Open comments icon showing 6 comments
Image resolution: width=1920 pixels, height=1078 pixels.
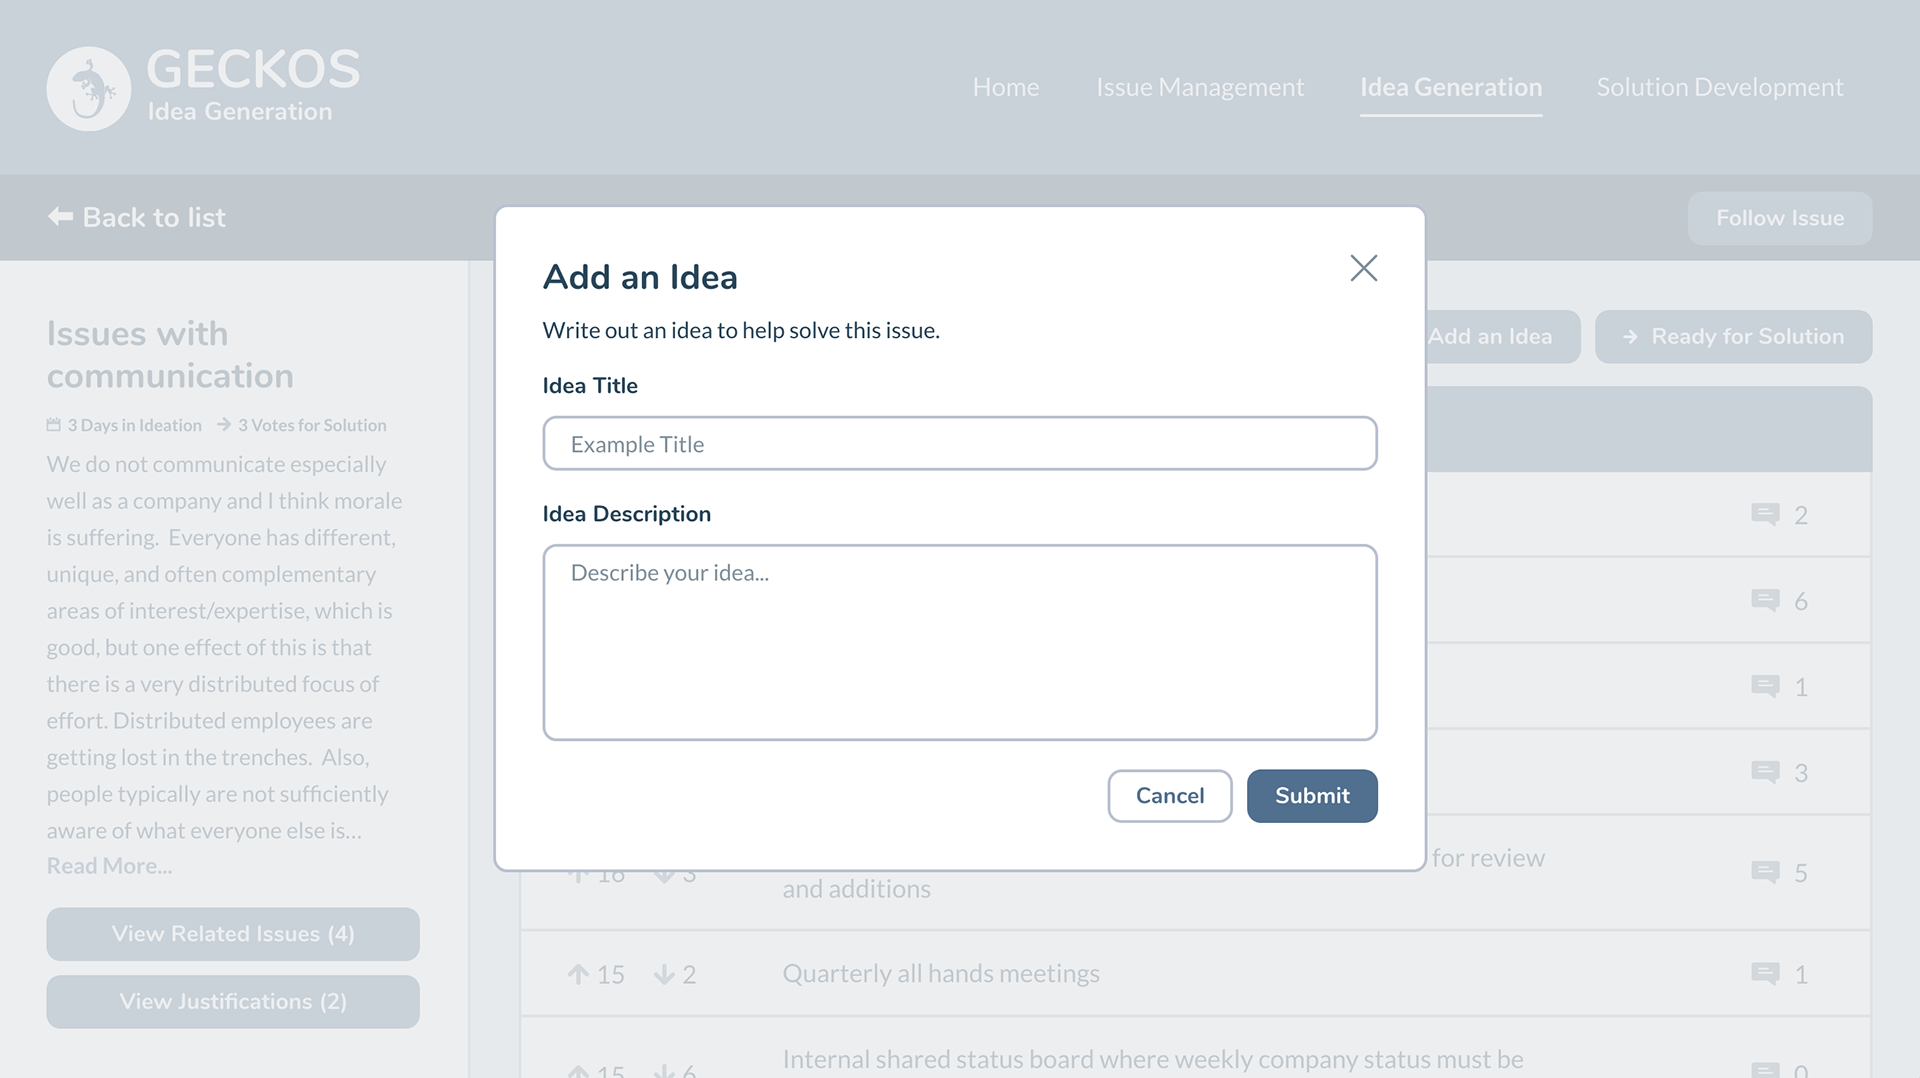[1765, 600]
